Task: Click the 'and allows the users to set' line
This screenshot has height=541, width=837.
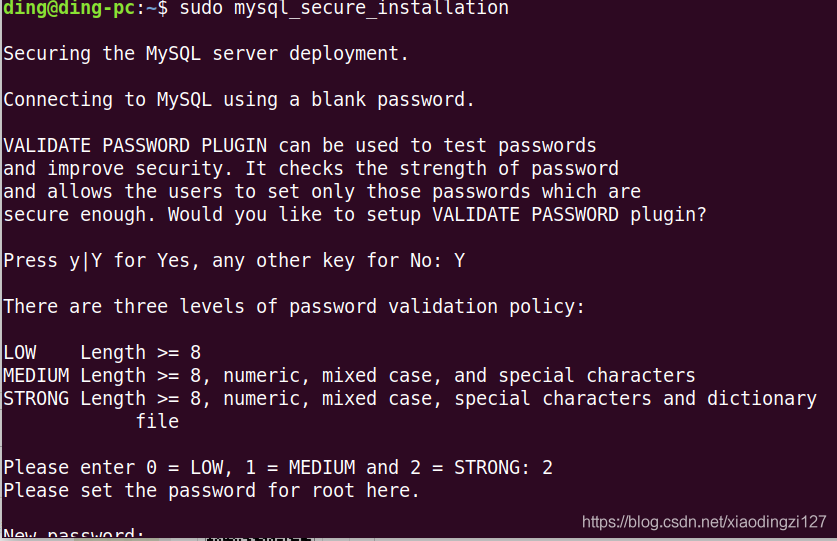Action: [322, 192]
